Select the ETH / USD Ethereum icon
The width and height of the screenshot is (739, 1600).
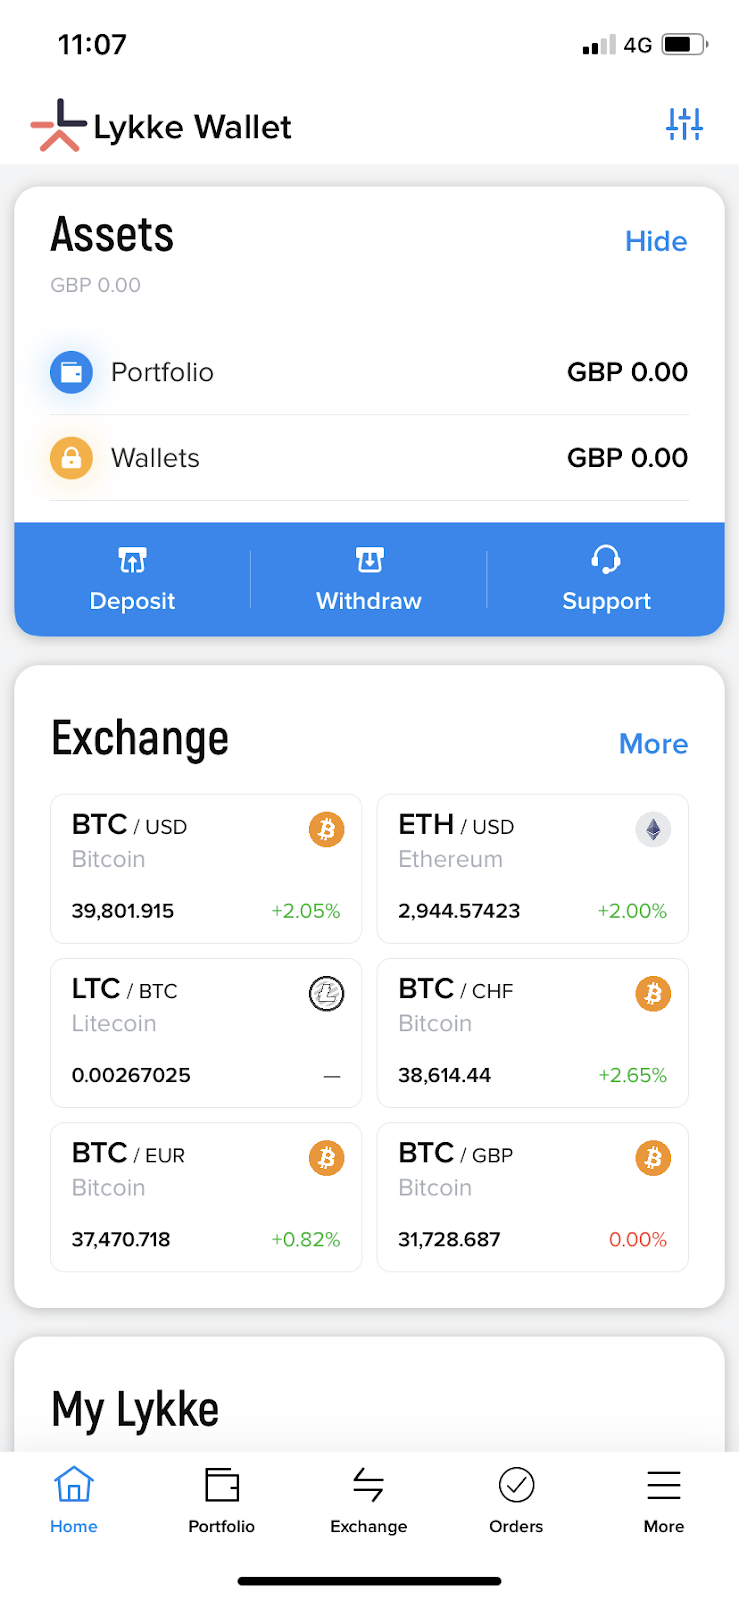pos(653,829)
